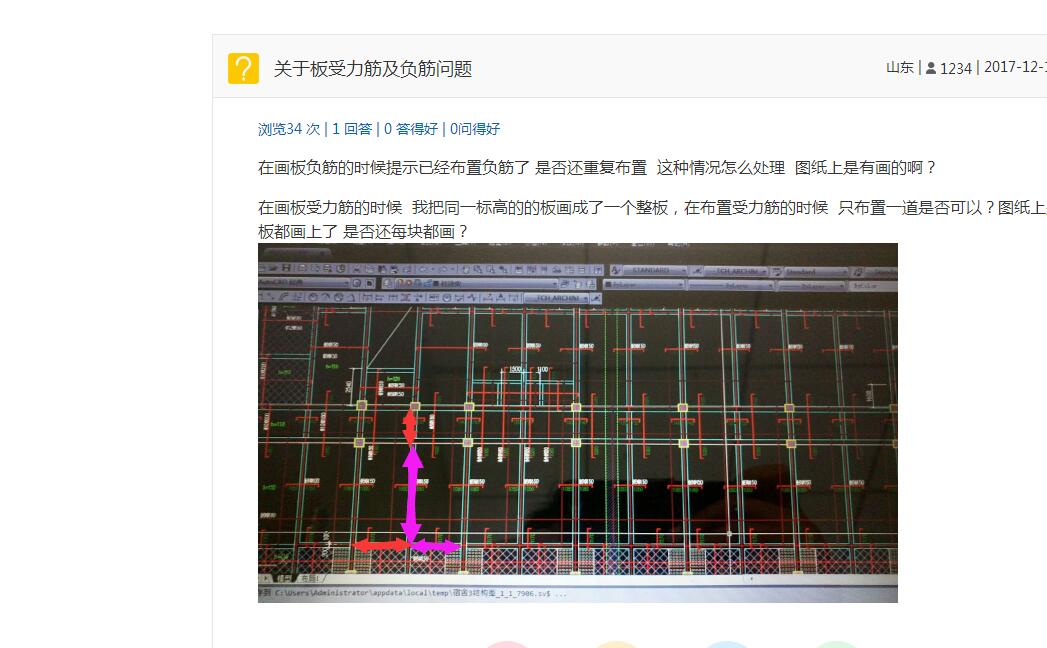The height and width of the screenshot is (648, 1047).
Task: Select the 山东 region label
Action: pyautogui.click(x=899, y=67)
